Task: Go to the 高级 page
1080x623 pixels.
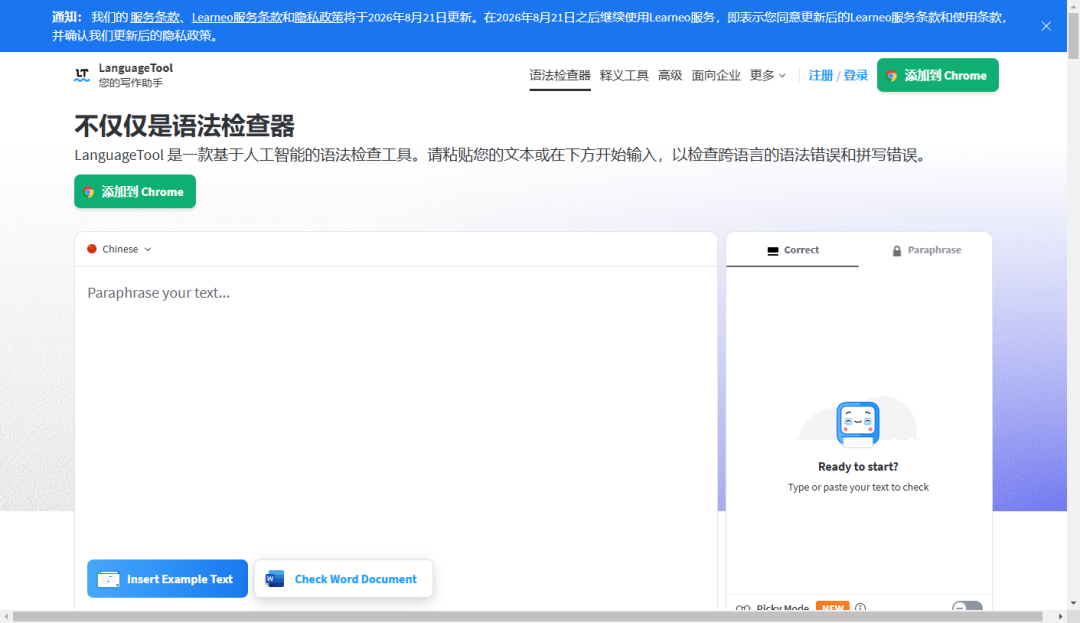Action: 670,75
